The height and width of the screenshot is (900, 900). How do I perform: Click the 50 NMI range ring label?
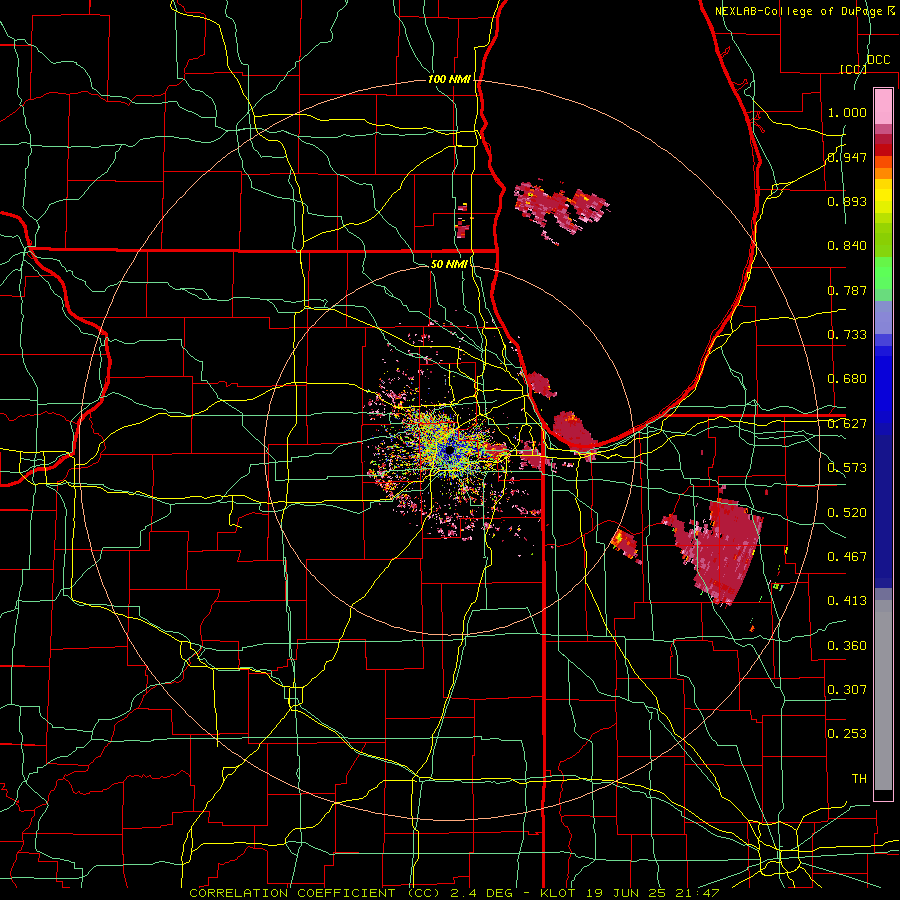(x=449, y=264)
